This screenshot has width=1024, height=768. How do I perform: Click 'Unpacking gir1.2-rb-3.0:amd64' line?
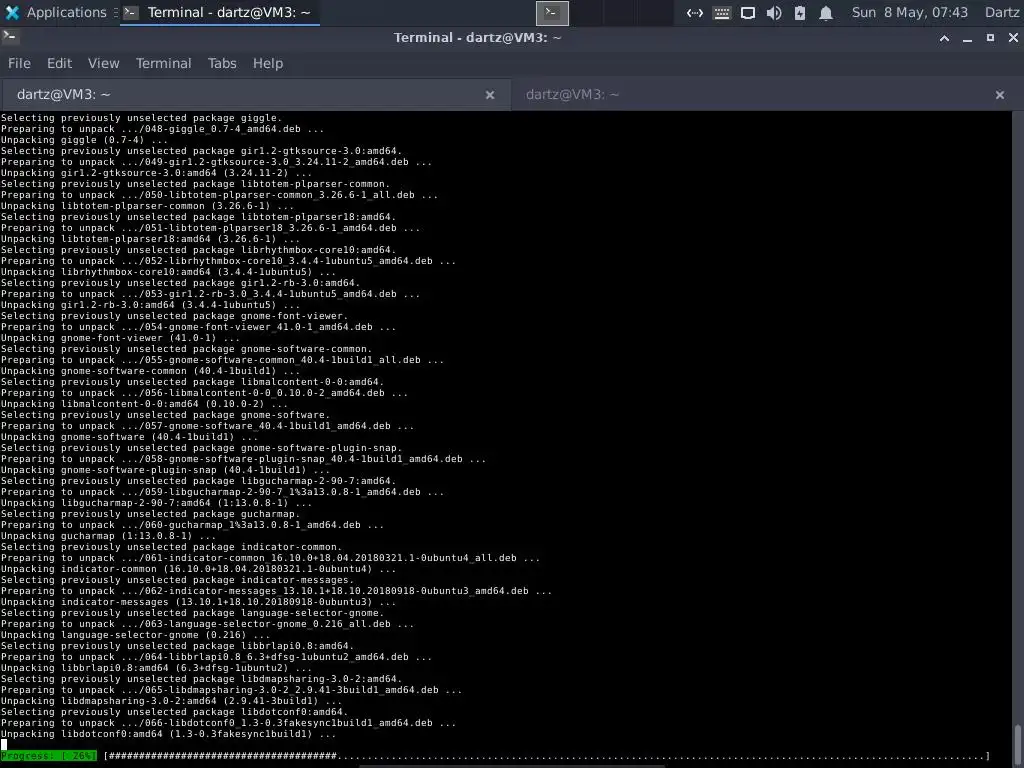coord(150,305)
